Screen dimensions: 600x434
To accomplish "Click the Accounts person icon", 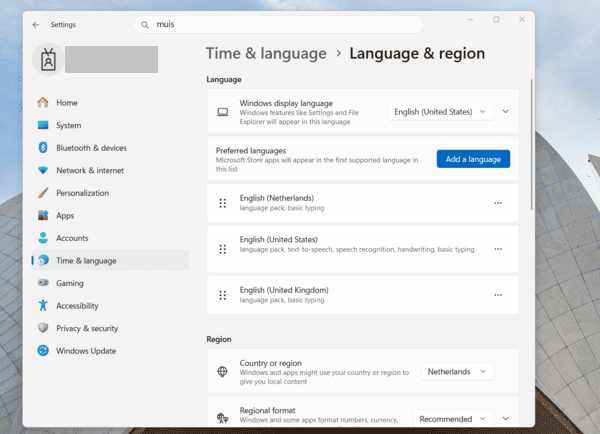I will (43, 238).
